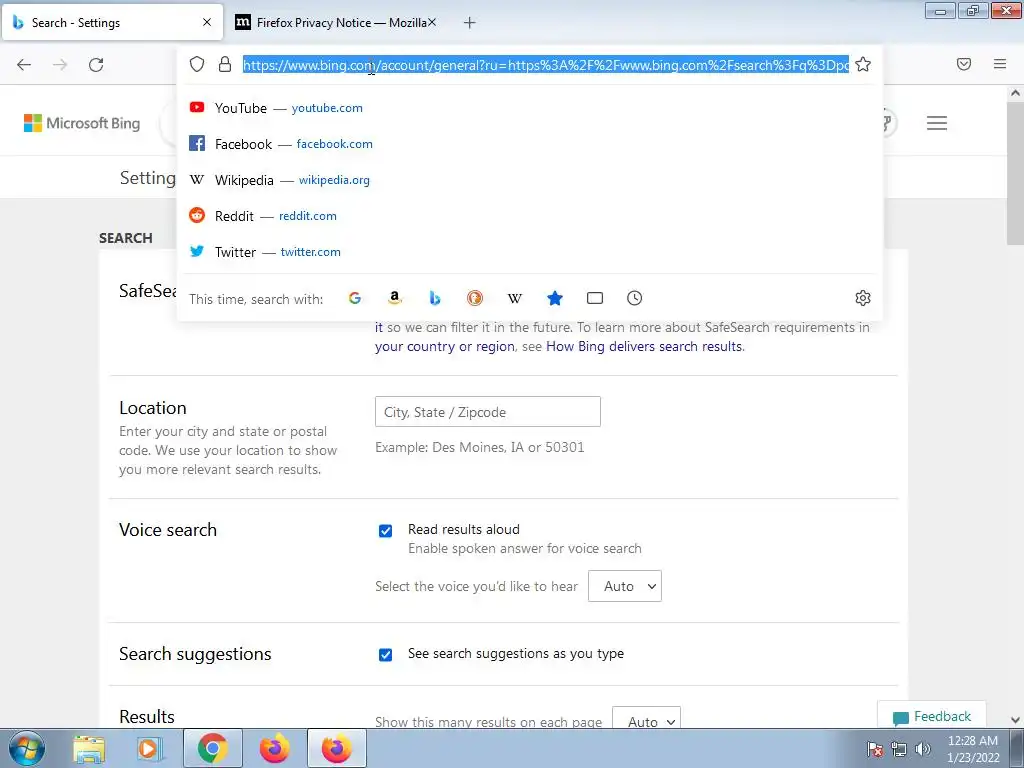Click in the City, State / Zipcode field

click(488, 411)
